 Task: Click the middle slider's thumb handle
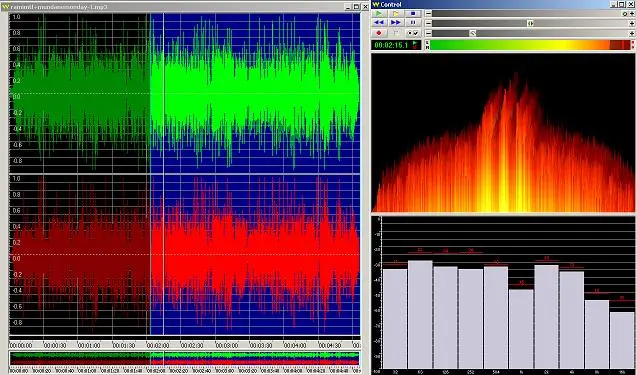(530, 23)
